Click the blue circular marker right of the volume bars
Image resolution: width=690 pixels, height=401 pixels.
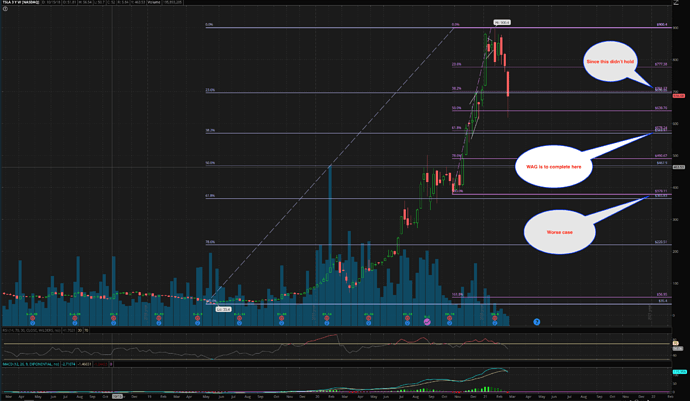pos(537,322)
